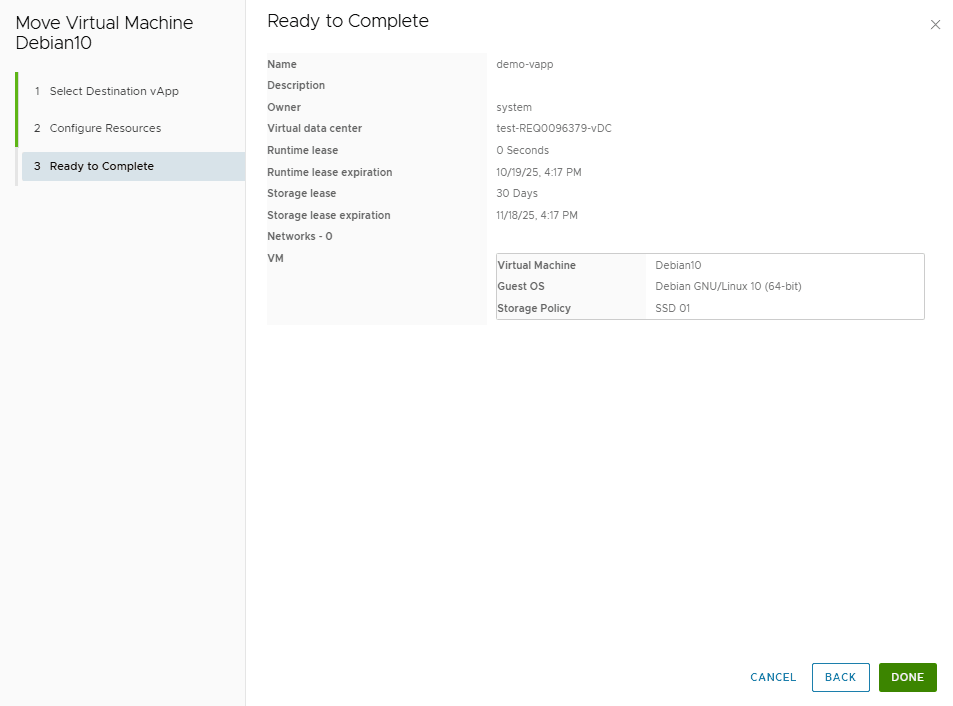Select step 3 Ready to Complete

[x=133, y=166]
